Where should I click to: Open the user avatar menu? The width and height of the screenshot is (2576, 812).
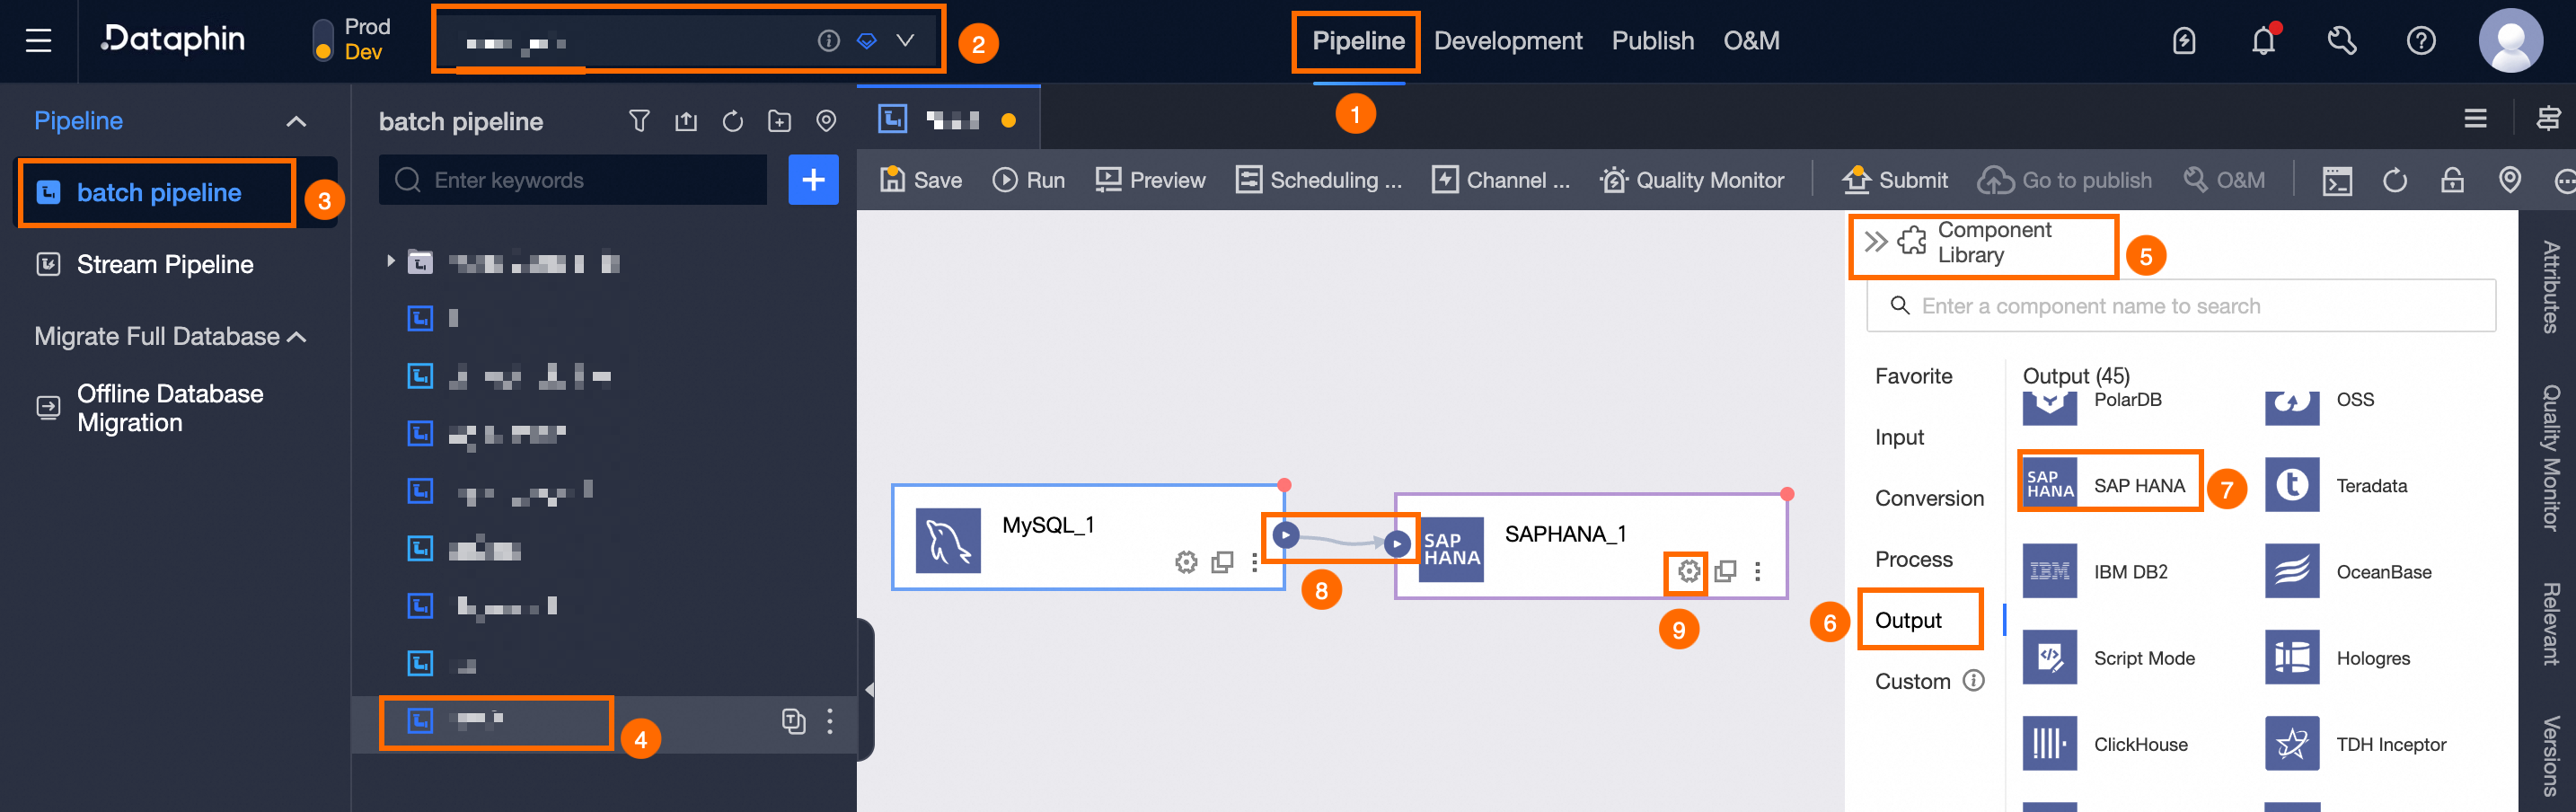tap(2510, 41)
